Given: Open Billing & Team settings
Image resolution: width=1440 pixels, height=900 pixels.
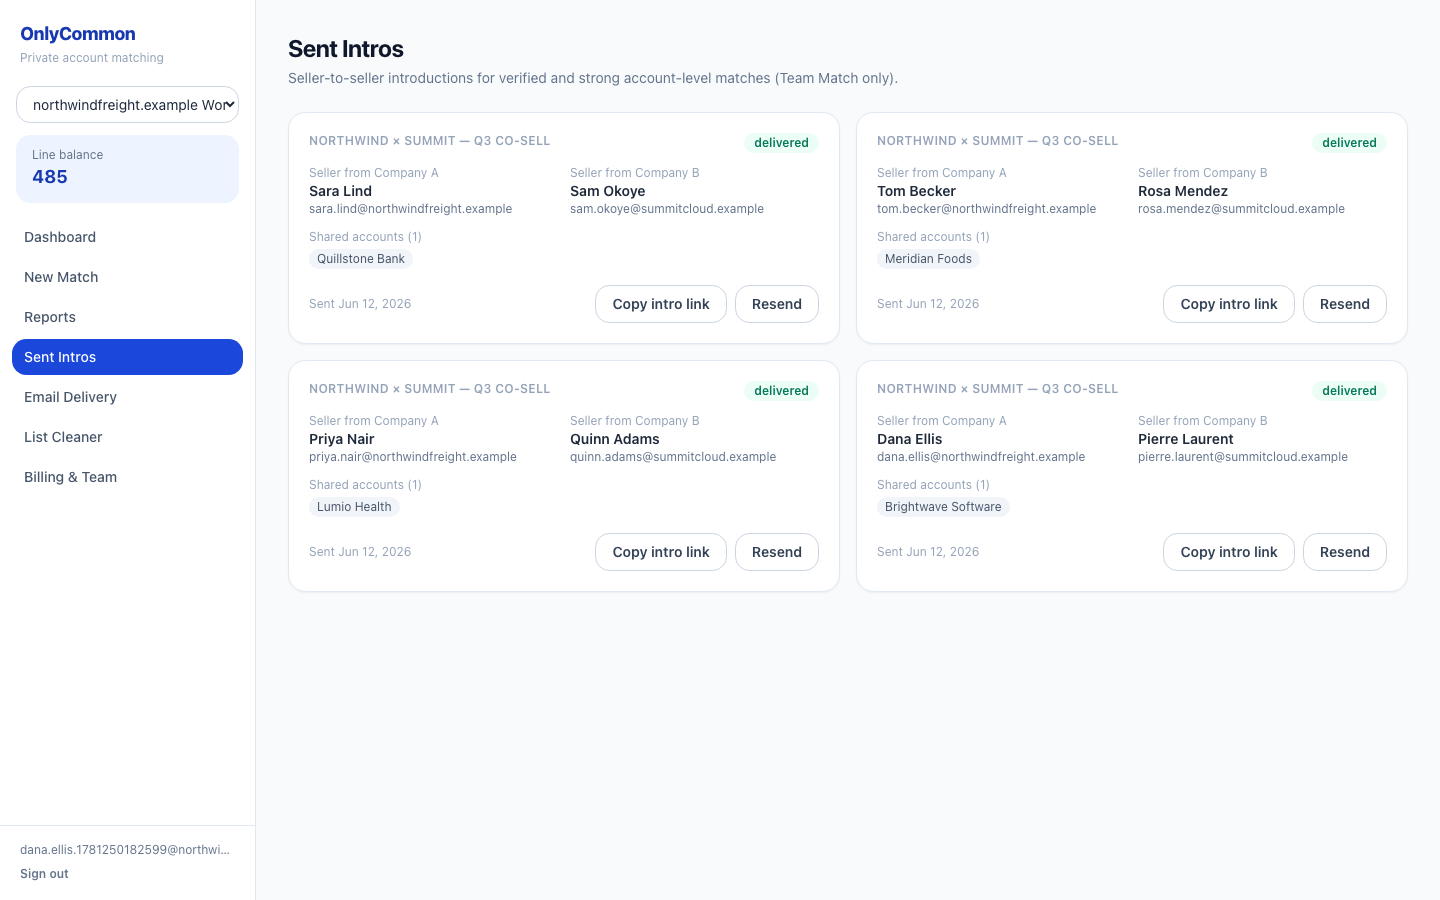Looking at the screenshot, I should [127, 477].
